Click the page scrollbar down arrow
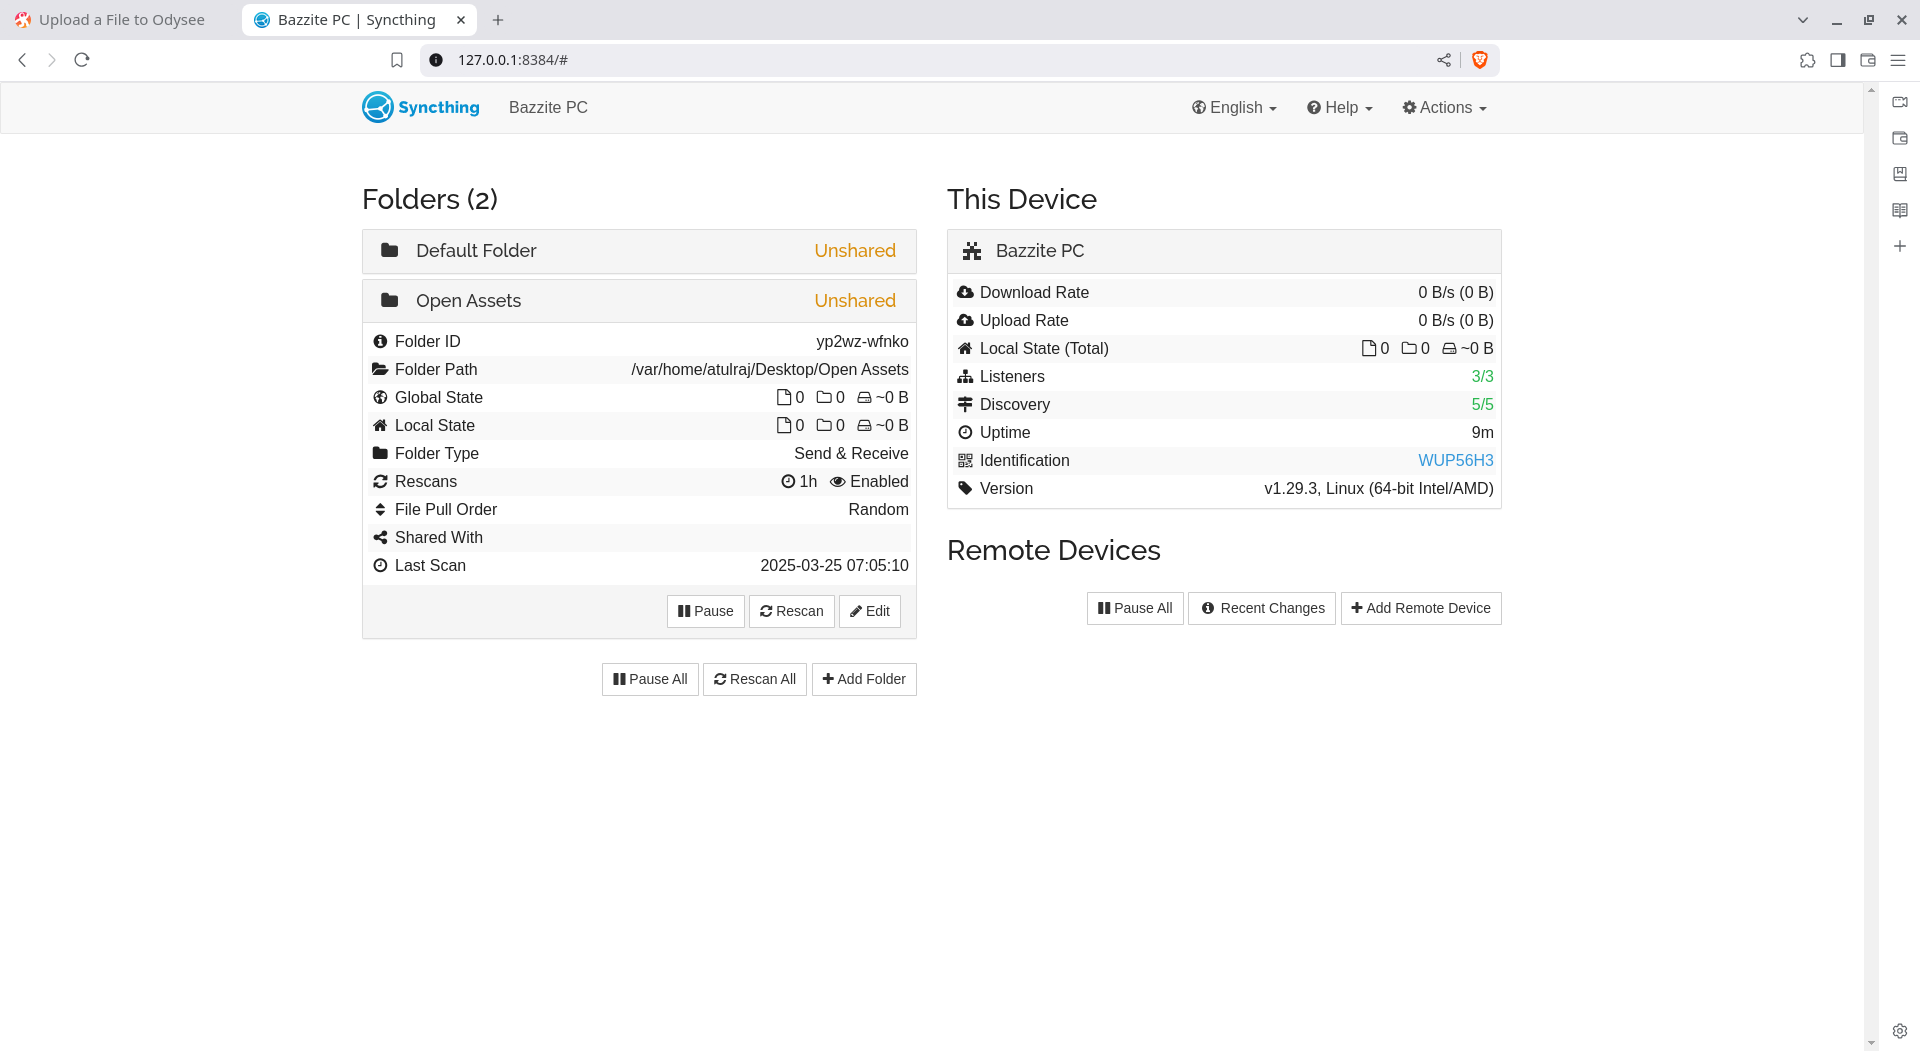 (x=1871, y=1043)
